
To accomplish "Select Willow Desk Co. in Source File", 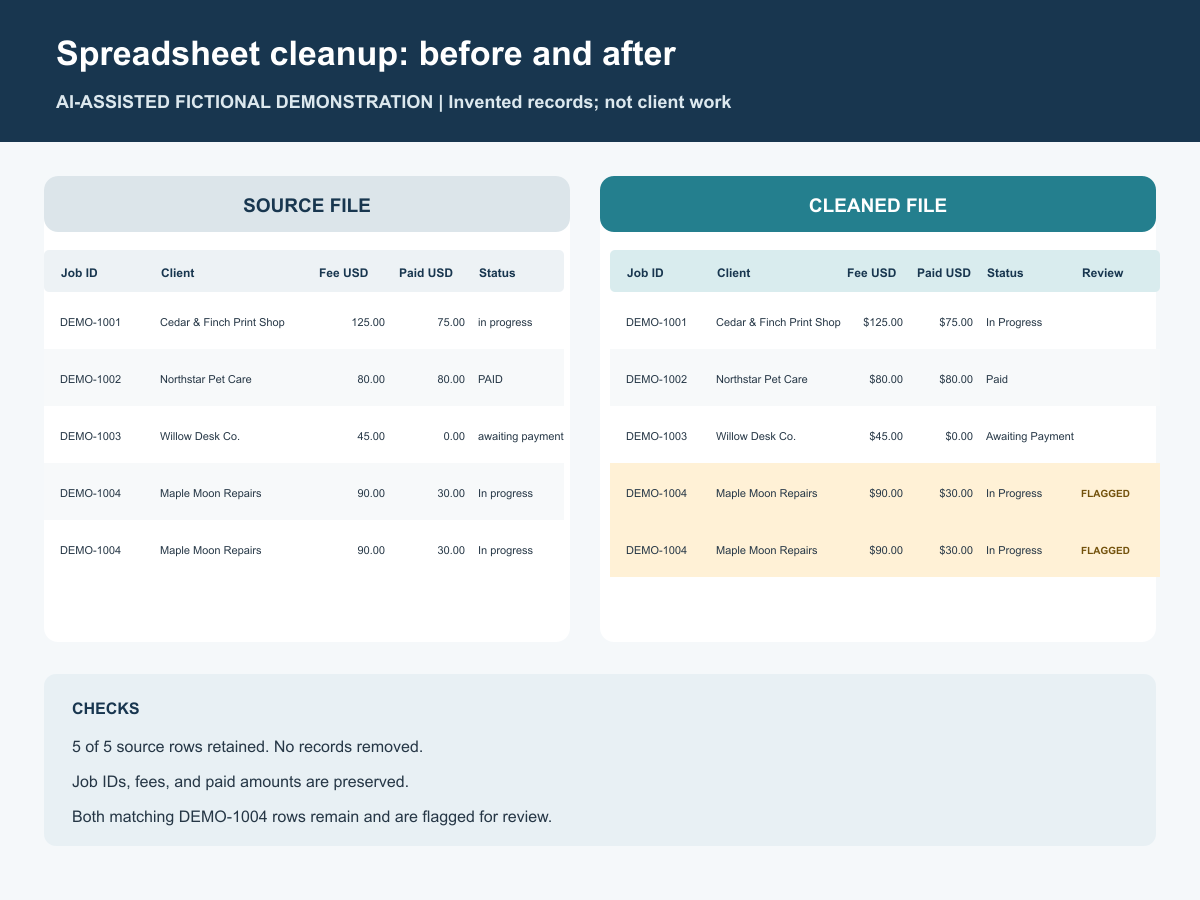I will [200, 436].
